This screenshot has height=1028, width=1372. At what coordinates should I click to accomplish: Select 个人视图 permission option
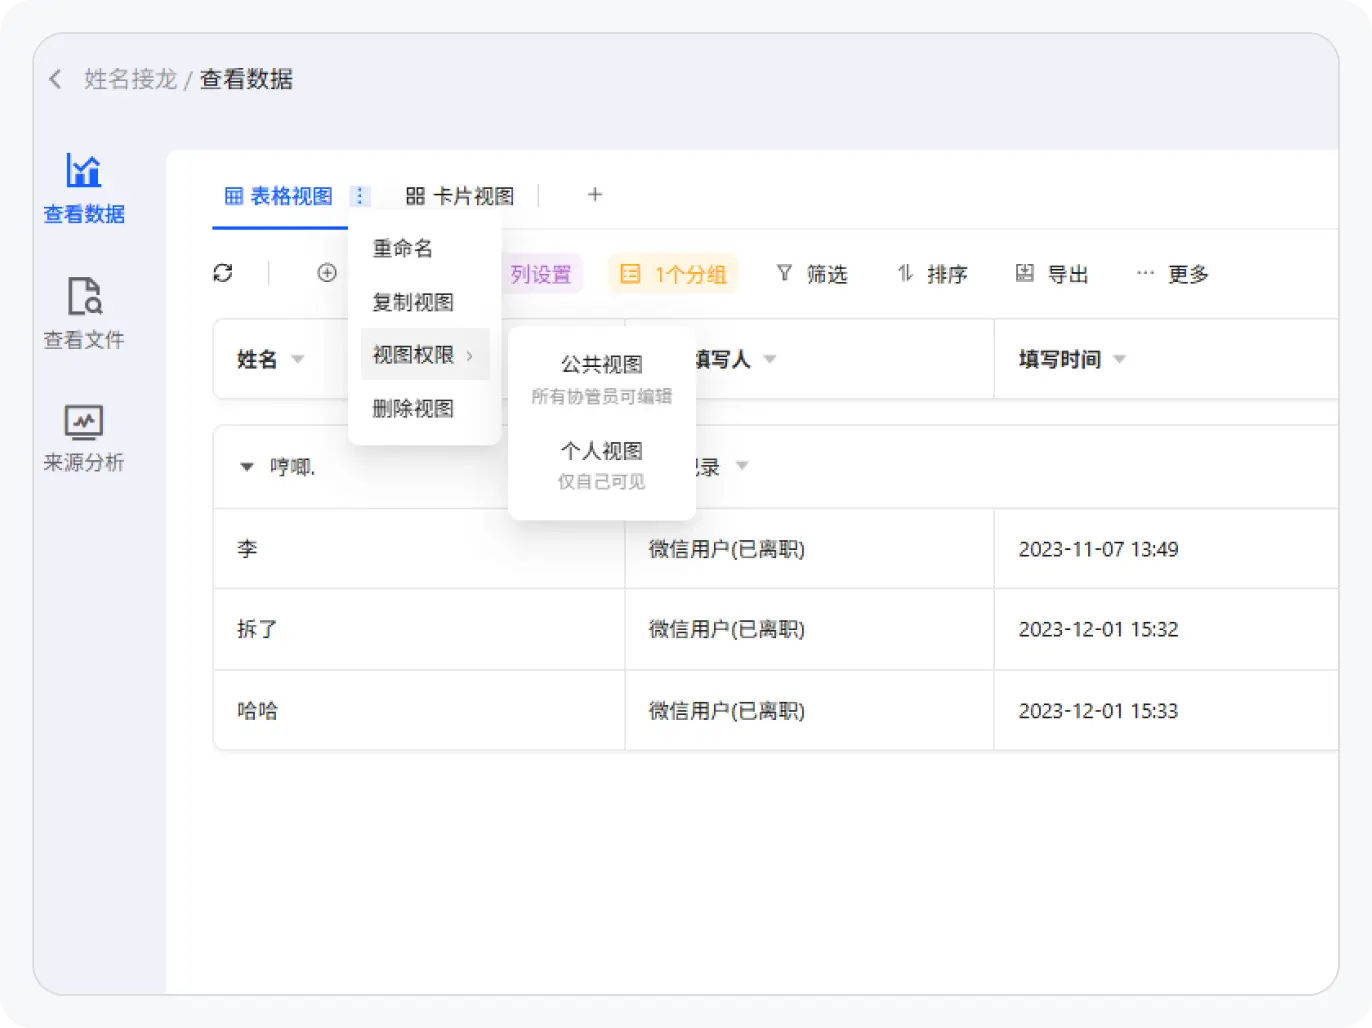click(x=602, y=465)
